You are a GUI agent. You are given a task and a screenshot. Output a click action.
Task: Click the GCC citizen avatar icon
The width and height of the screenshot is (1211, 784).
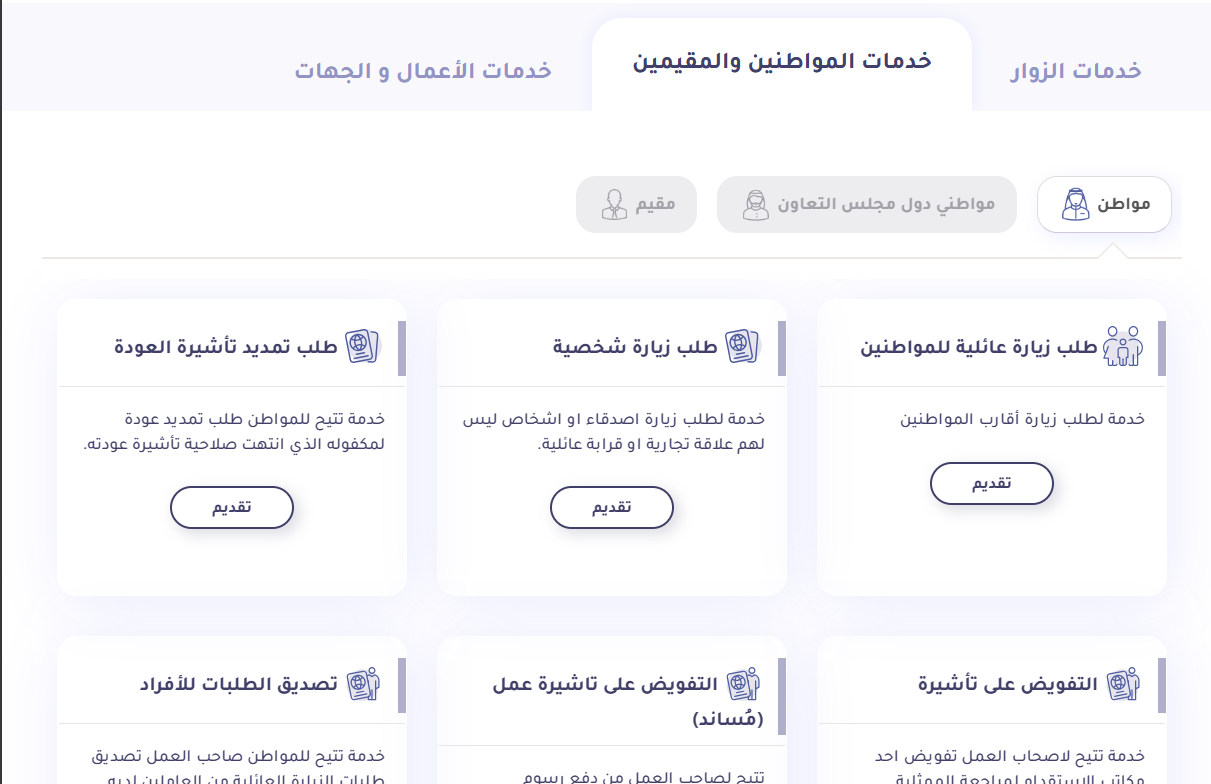[x=755, y=204]
